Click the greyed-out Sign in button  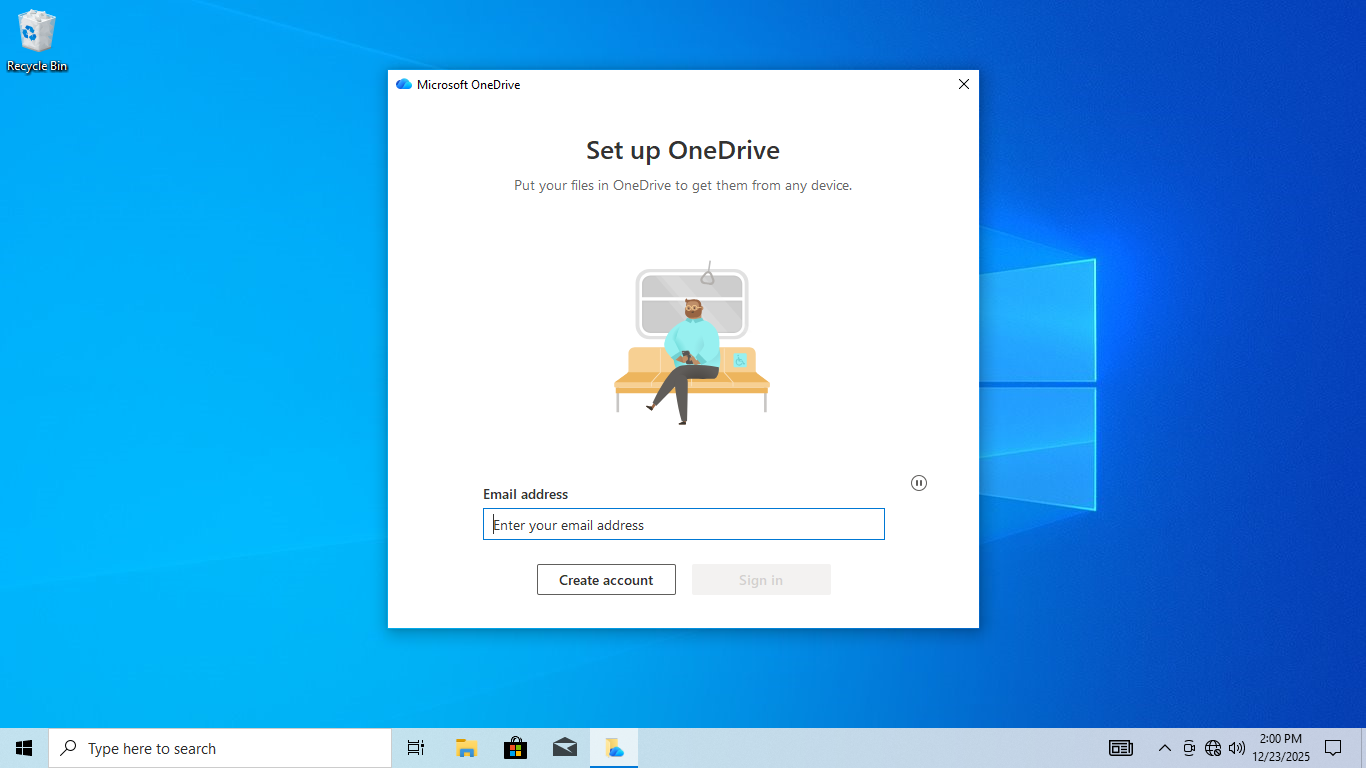[x=761, y=580]
